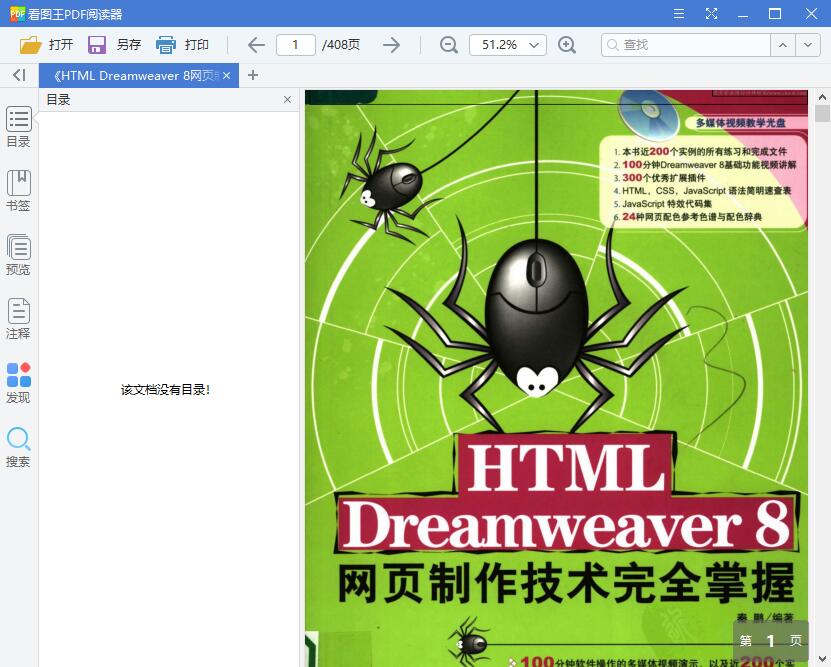Open a PDF file with 打开
Image resolution: width=831 pixels, height=667 pixels.
pos(46,45)
